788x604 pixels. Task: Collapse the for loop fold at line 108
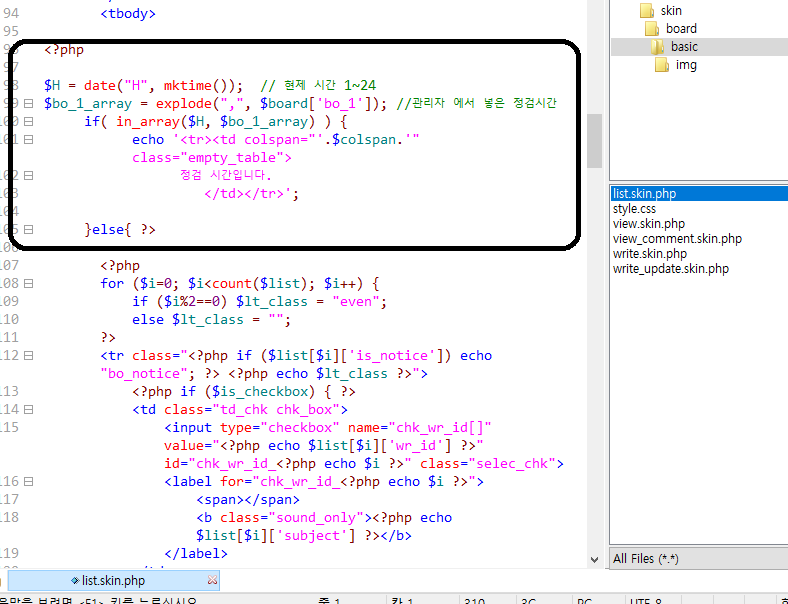point(28,284)
